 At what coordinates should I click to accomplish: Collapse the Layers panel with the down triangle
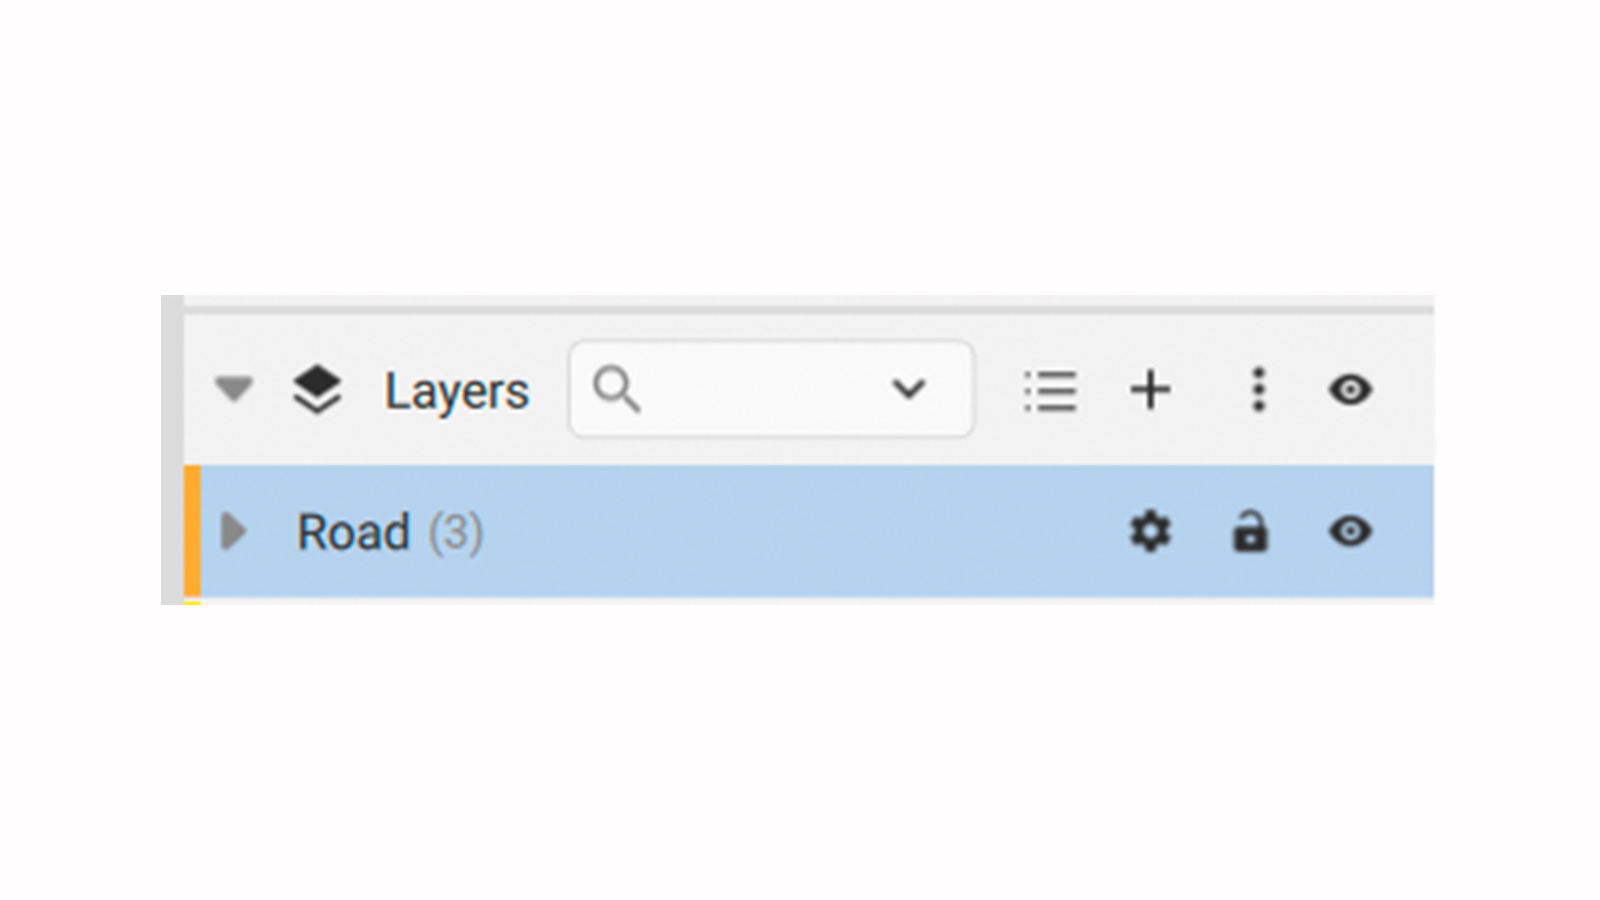pyautogui.click(x=234, y=389)
